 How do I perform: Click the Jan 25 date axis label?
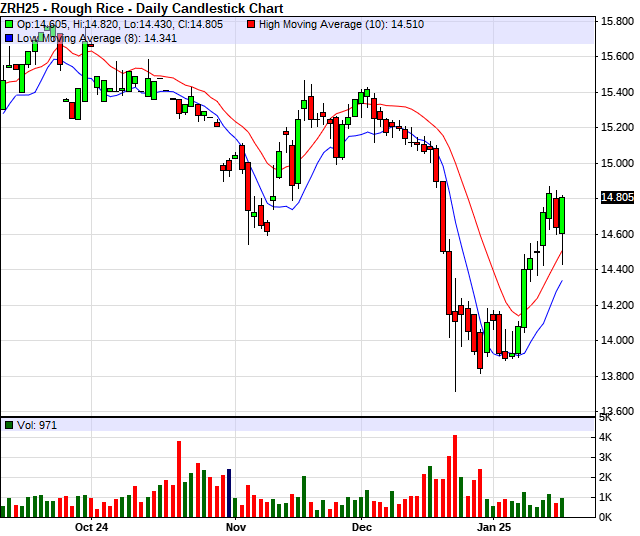[493, 526]
